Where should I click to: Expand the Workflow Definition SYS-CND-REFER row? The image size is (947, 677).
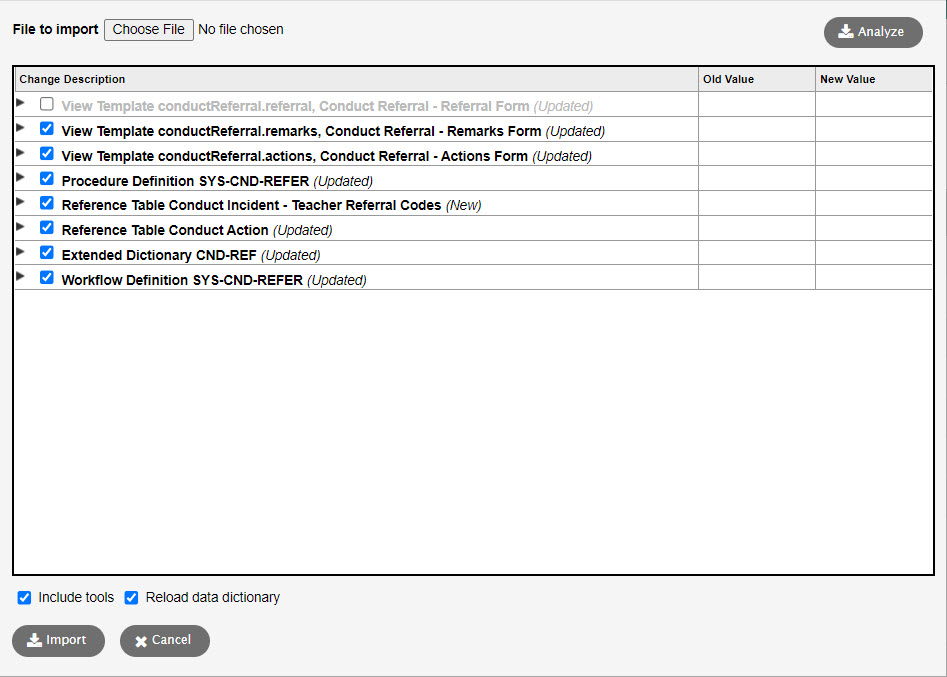pyautogui.click(x=21, y=277)
